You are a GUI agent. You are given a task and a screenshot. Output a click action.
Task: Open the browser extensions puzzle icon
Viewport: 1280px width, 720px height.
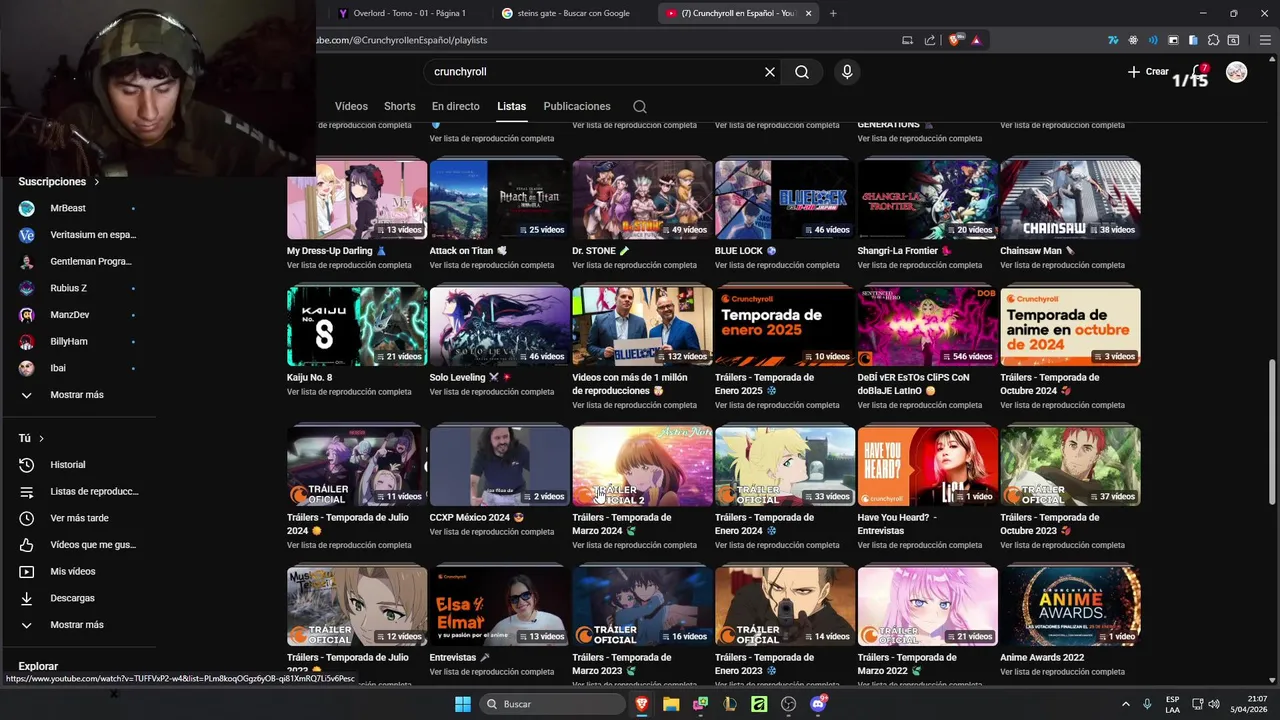(x=1214, y=40)
